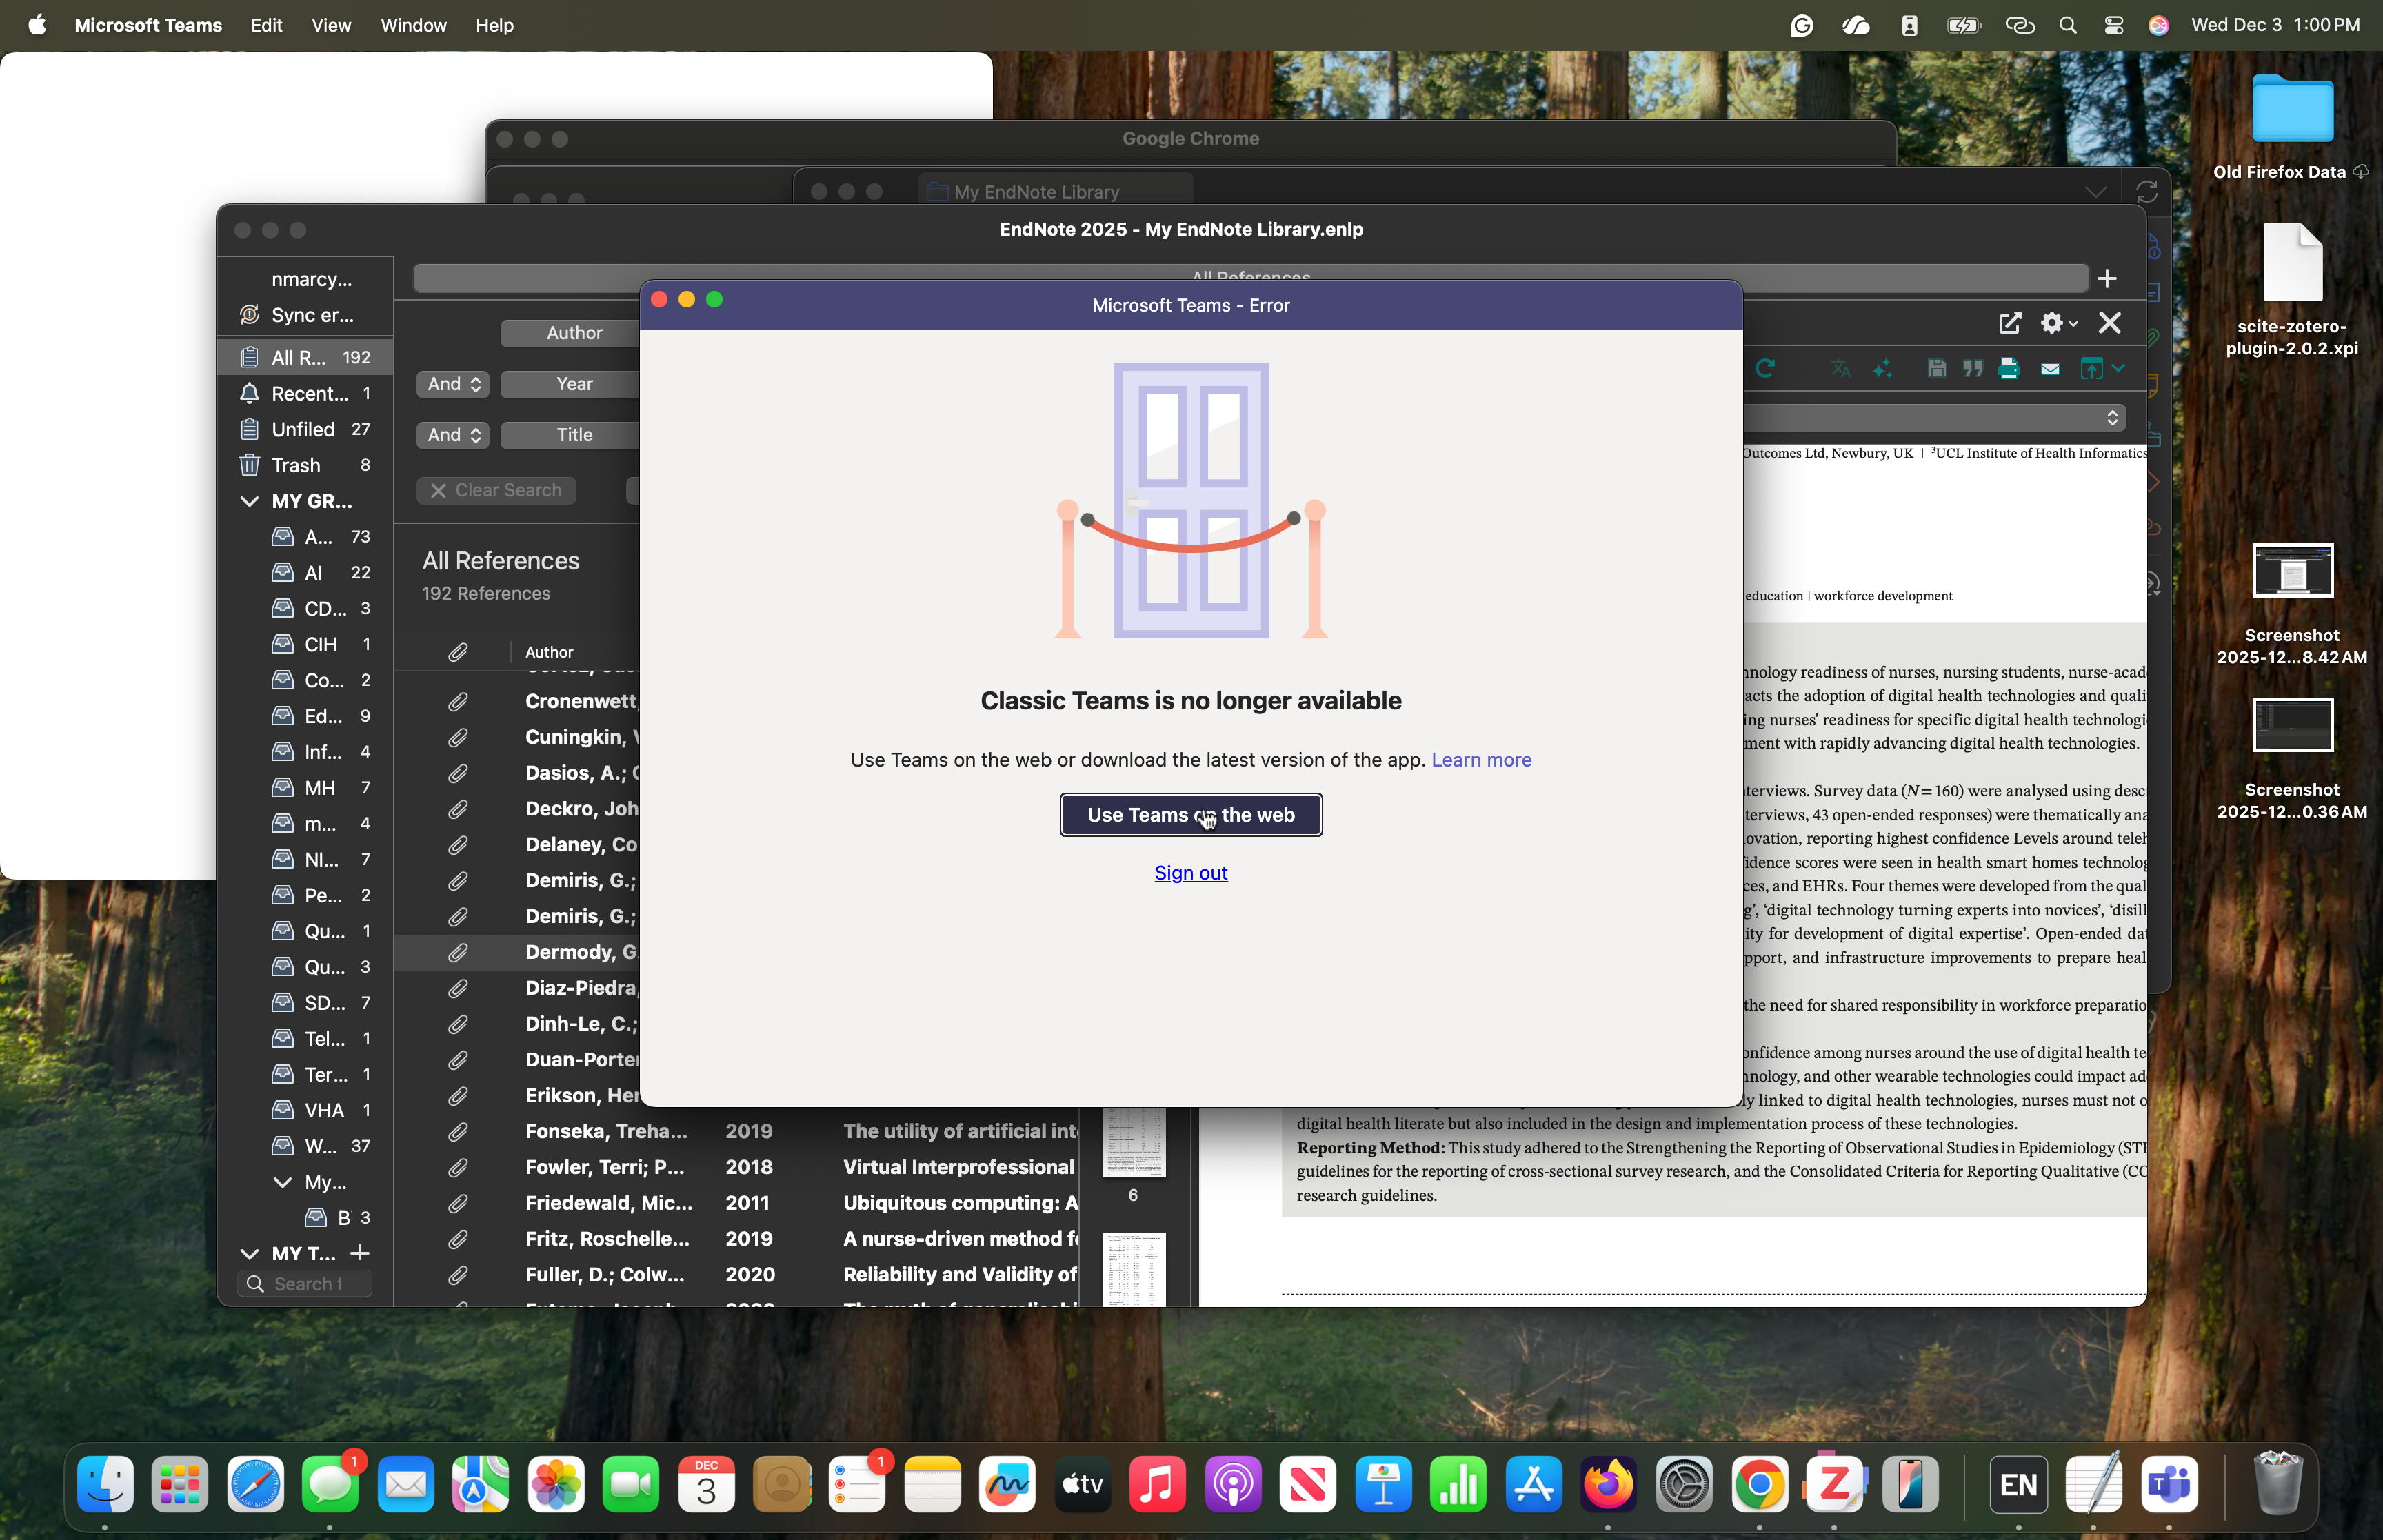Image resolution: width=2383 pixels, height=1540 pixels.
Task: Click the Learn more link
Action: click(1481, 760)
